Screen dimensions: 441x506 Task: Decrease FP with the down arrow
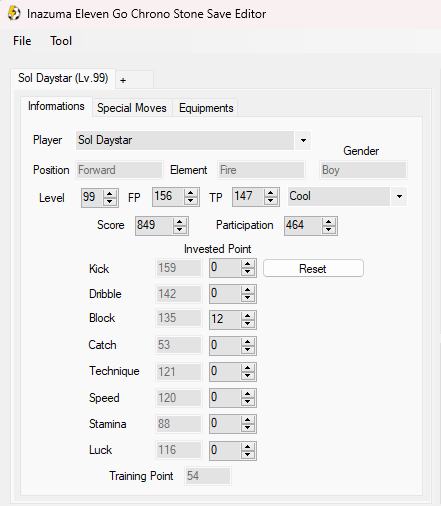[190, 200]
